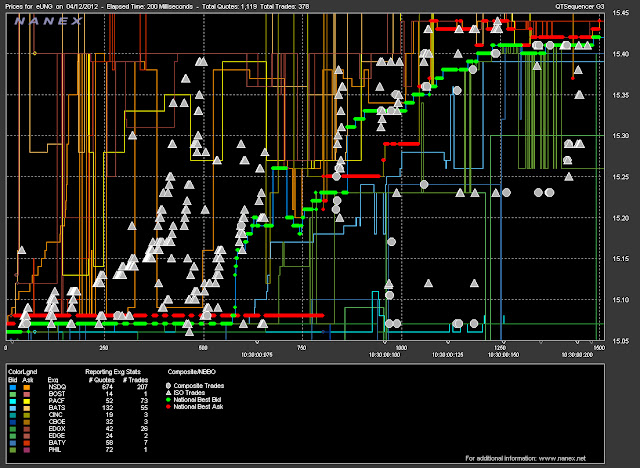This screenshot has width=640, height=468.
Task: Select the EDGE bid color swatch
Action: pyautogui.click(x=13, y=436)
